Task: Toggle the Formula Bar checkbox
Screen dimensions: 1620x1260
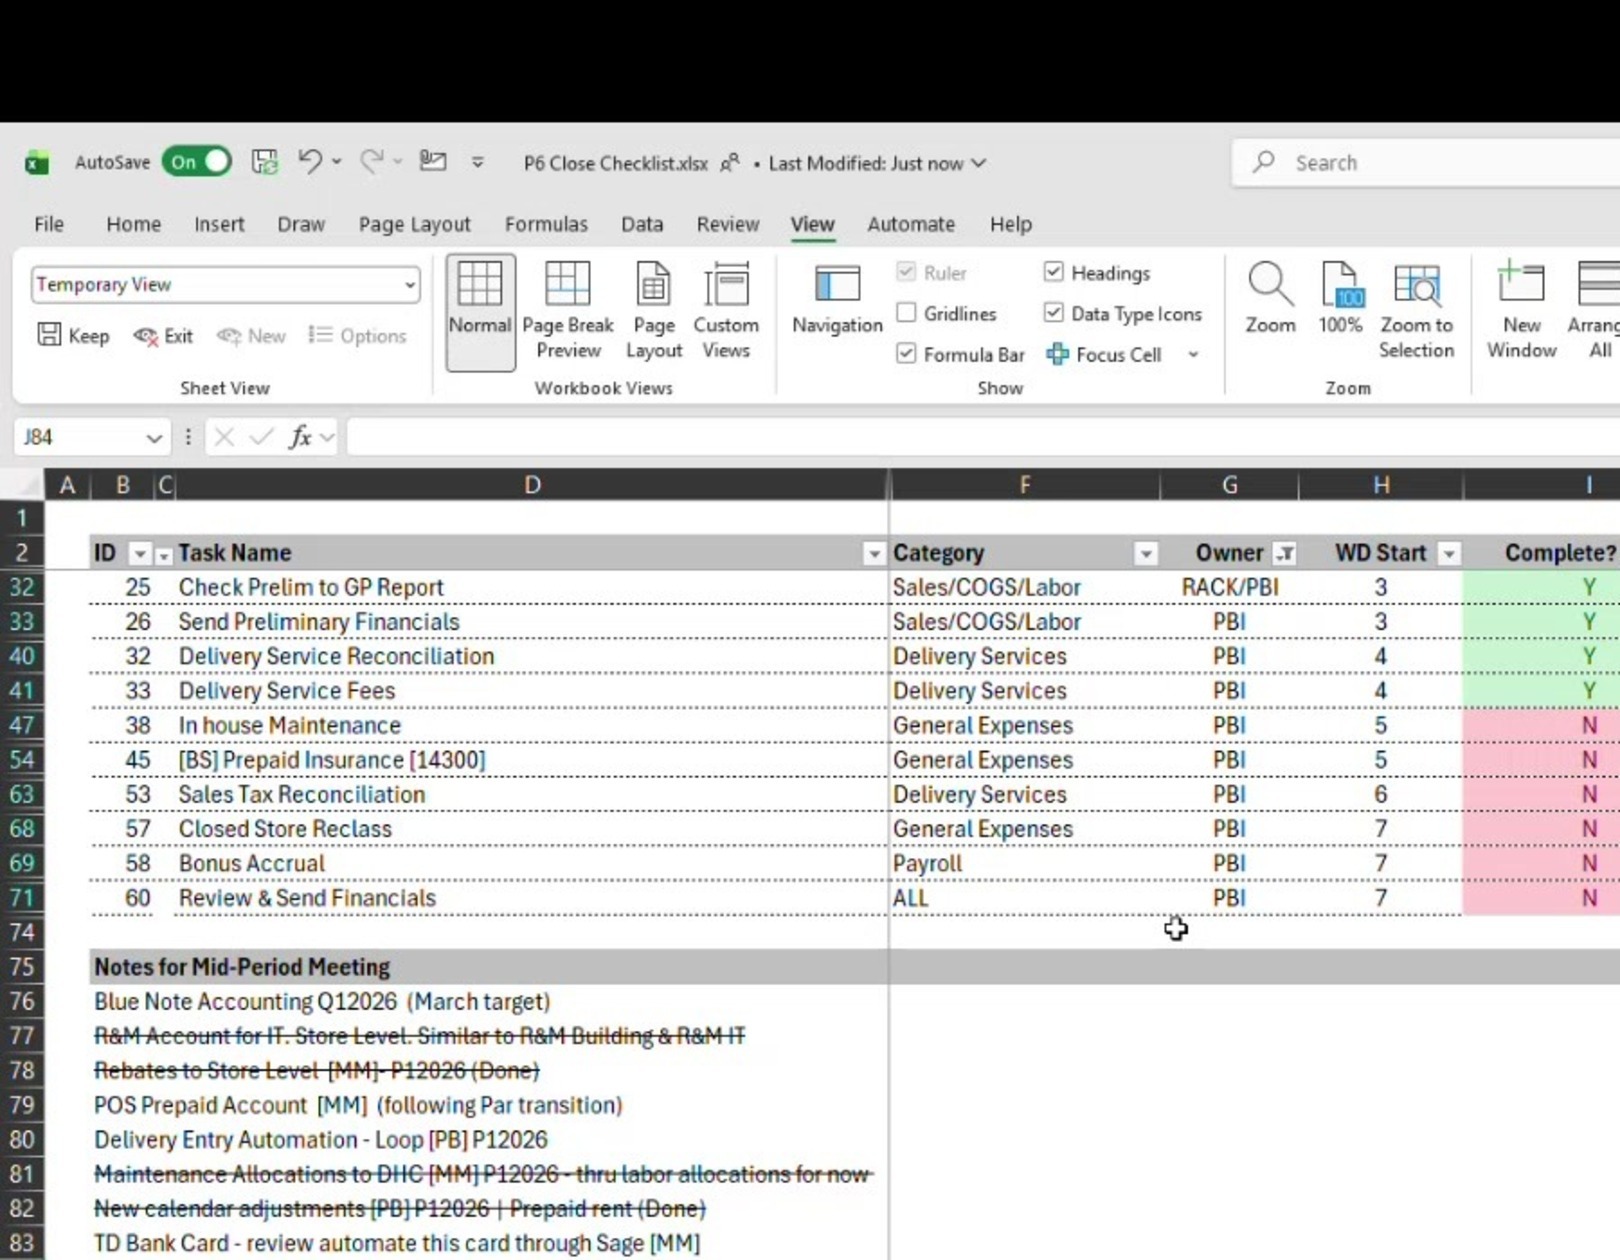Action: pyautogui.click(x=906, y=353)
